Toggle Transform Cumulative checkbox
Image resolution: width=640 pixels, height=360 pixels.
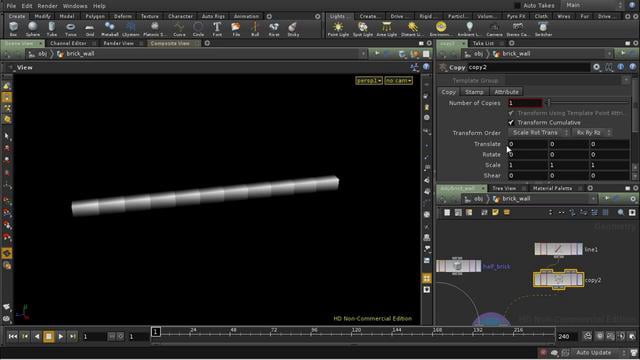[x=511, y=122]
